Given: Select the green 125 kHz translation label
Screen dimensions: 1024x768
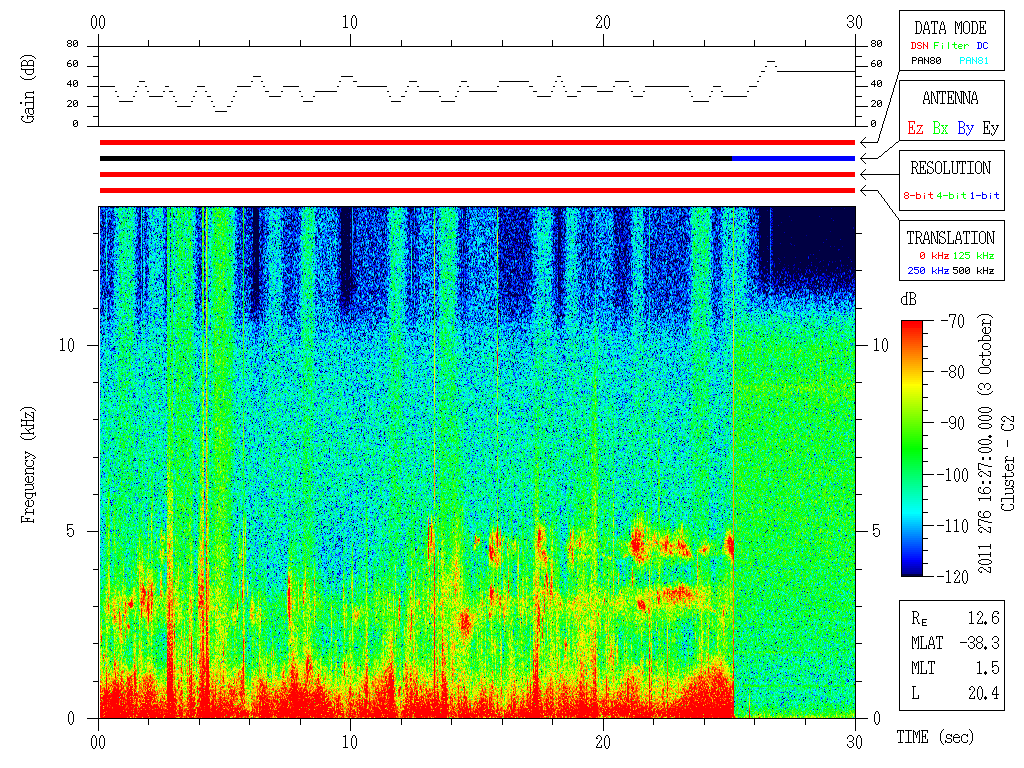Looking at the screenshot, I should tap(973, 255).
